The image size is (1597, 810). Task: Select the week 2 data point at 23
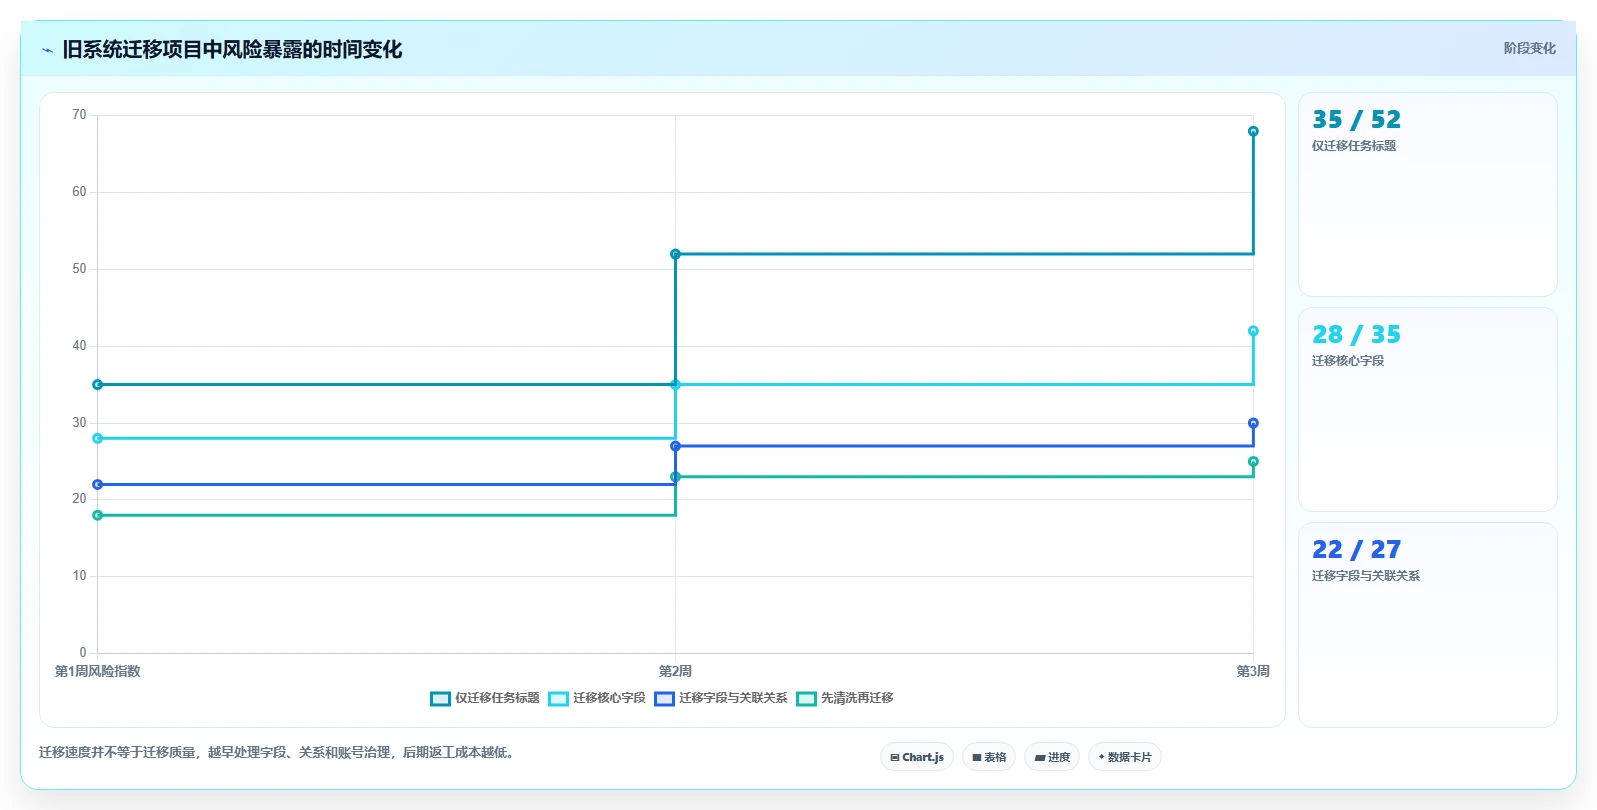click(675, 477)
